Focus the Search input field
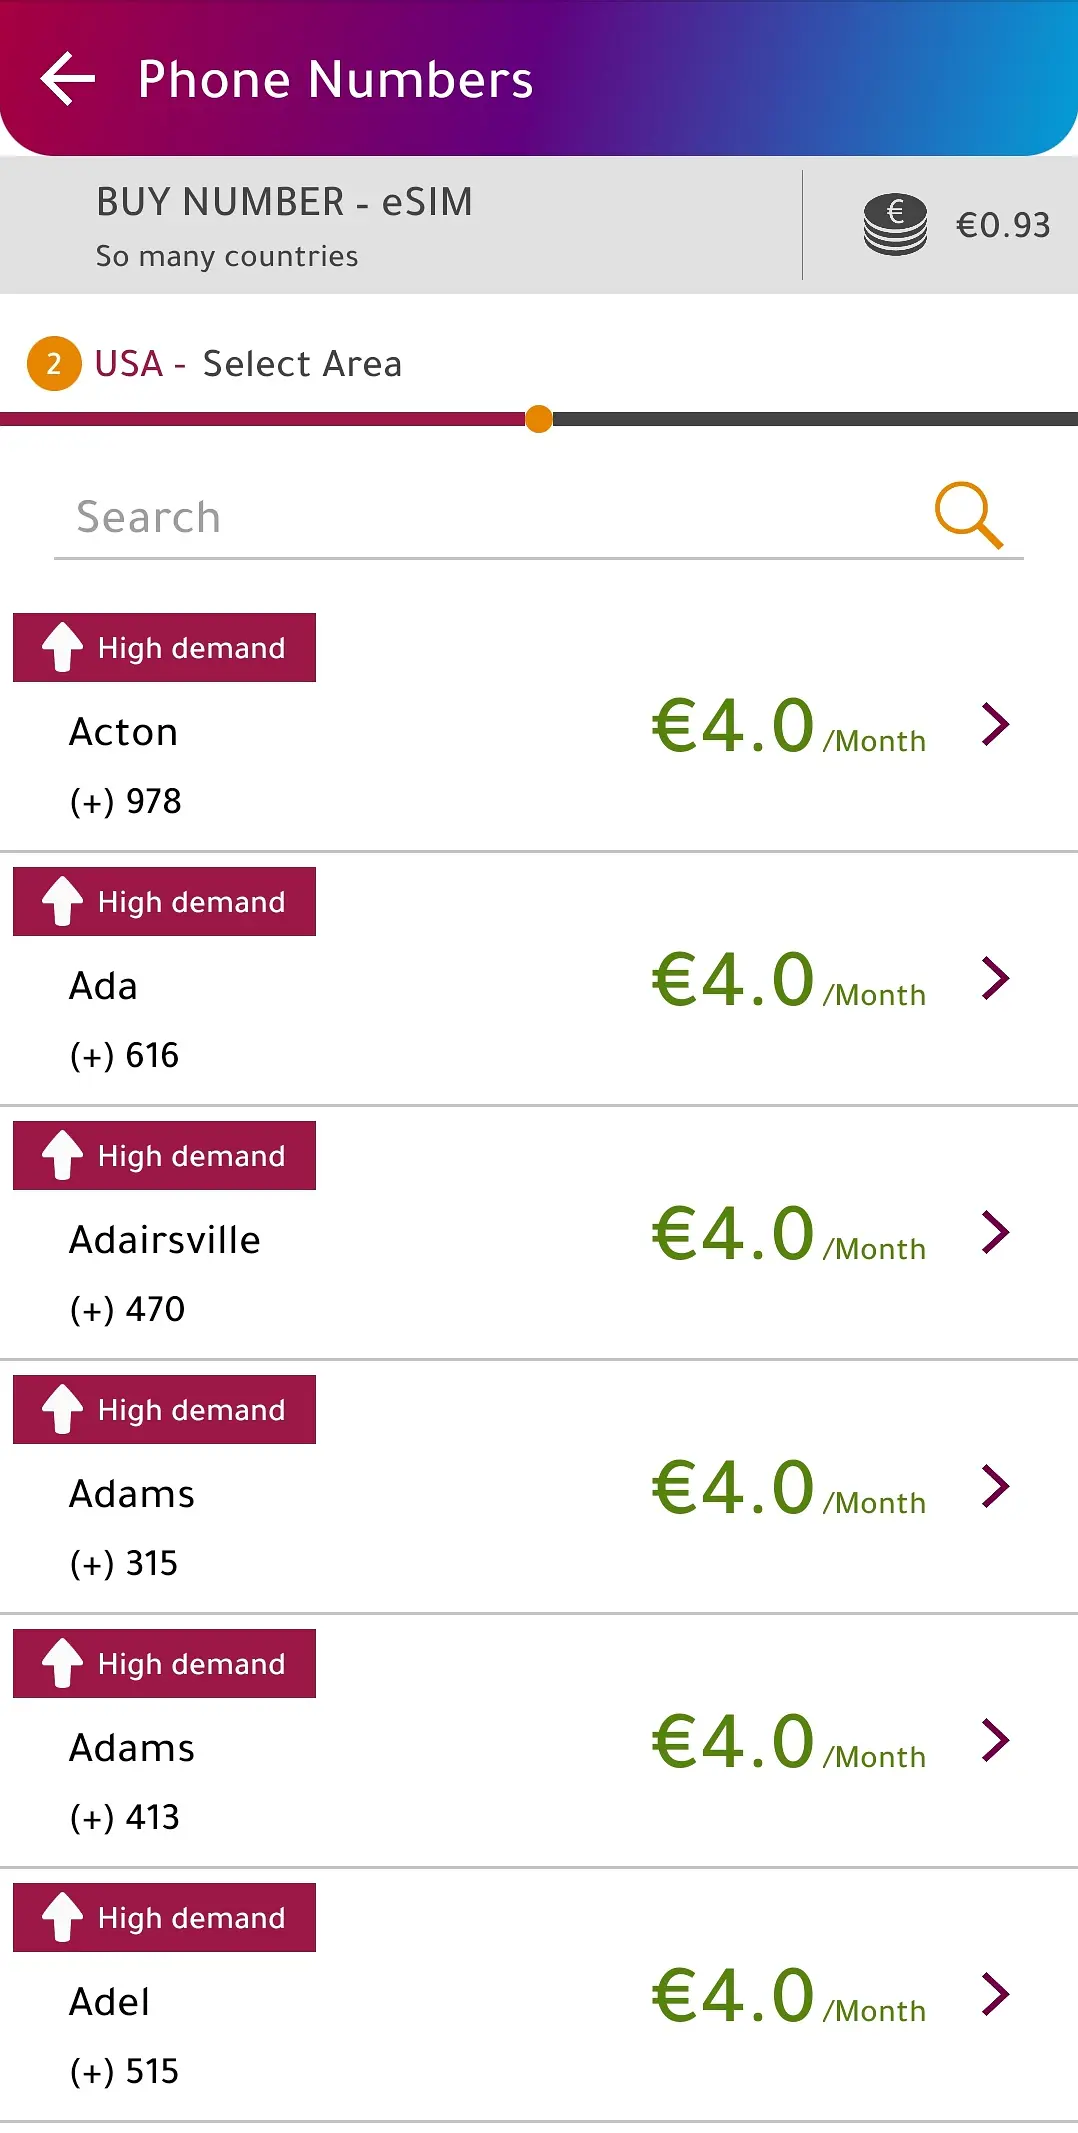Screen dimensions: 1078x2133 pos(480,517)
